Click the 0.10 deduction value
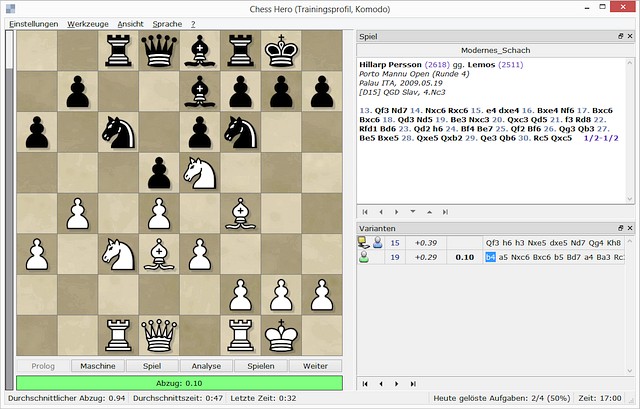This screenshot has height=409, width=640. tap(464, 257)
